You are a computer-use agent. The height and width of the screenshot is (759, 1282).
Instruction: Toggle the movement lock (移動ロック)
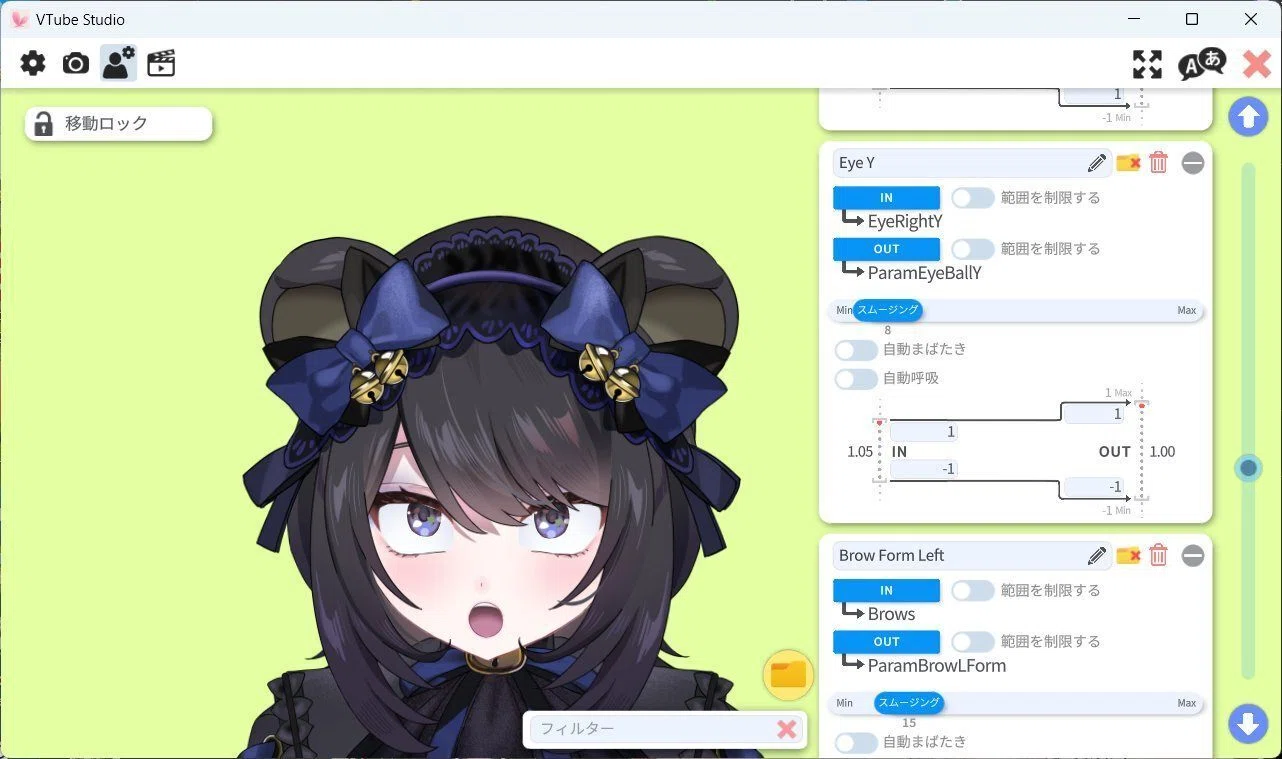(x=119, y=124)
